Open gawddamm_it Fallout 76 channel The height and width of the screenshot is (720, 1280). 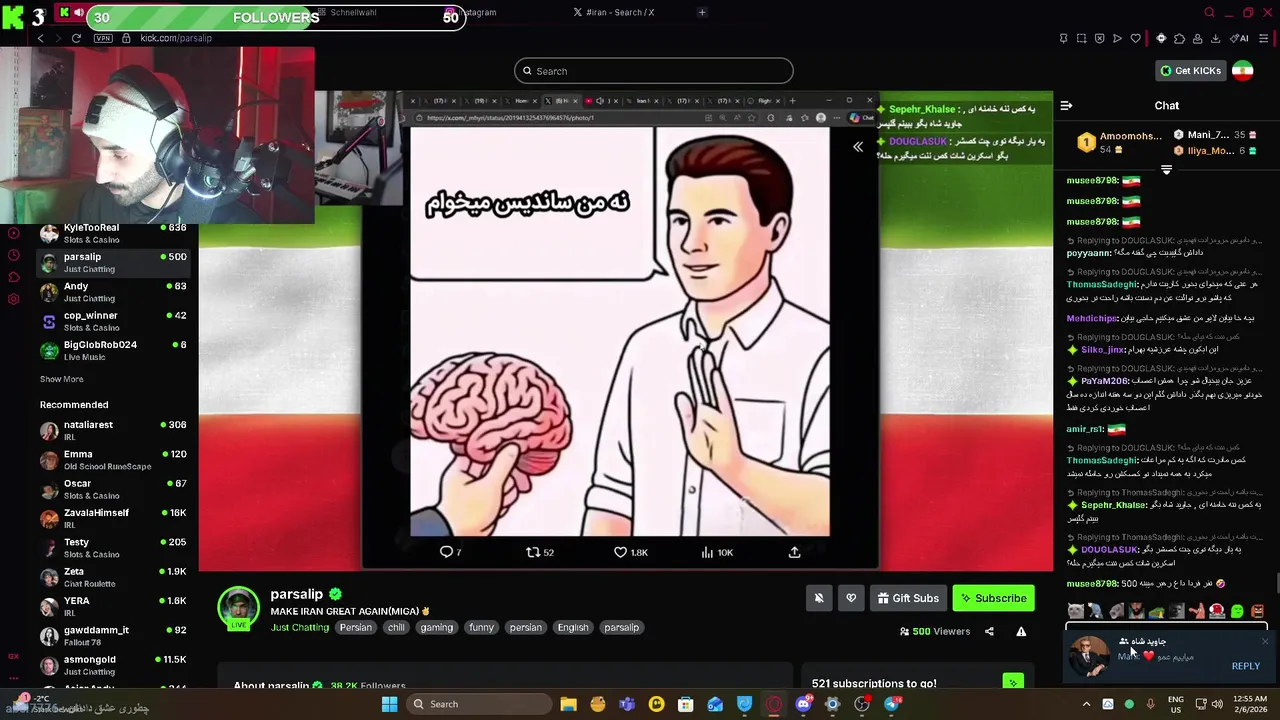point(113,636)
